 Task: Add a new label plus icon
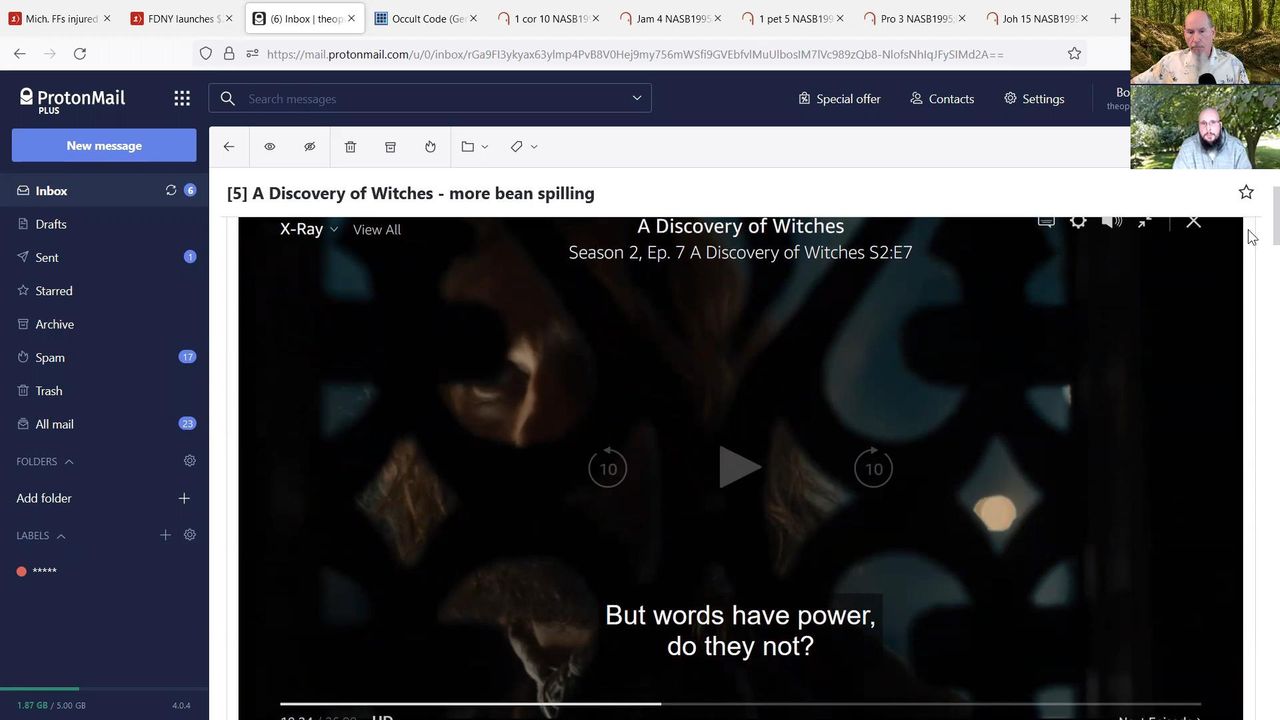[166, 535]
